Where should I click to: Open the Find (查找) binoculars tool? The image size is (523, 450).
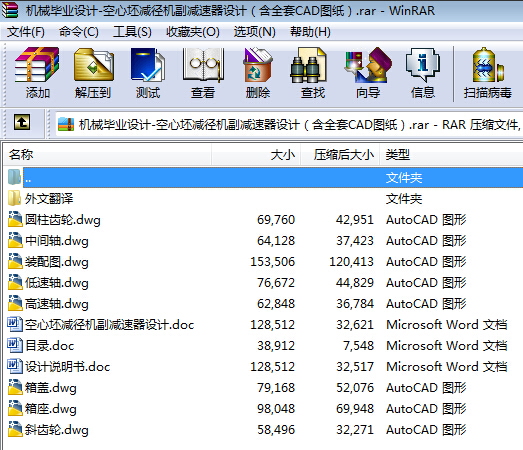click(x=309, y=65)
